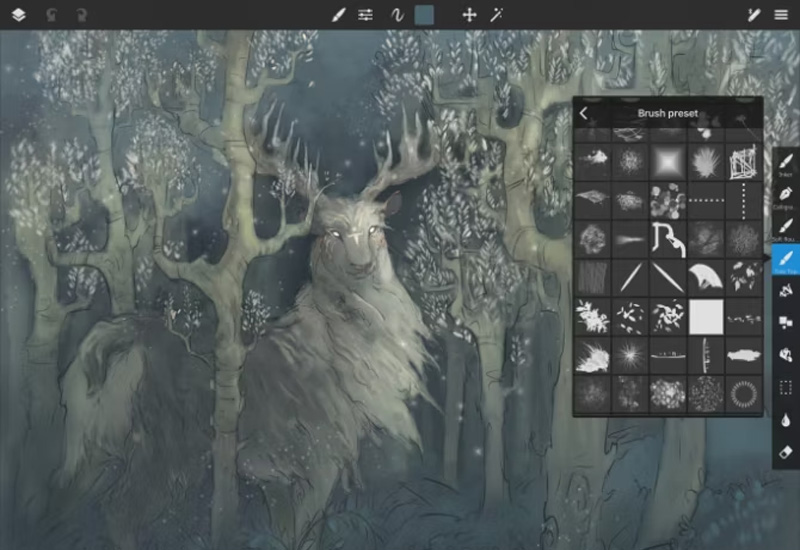Select the water drop blend tool
800x550 pixels.
pos(786,420)
